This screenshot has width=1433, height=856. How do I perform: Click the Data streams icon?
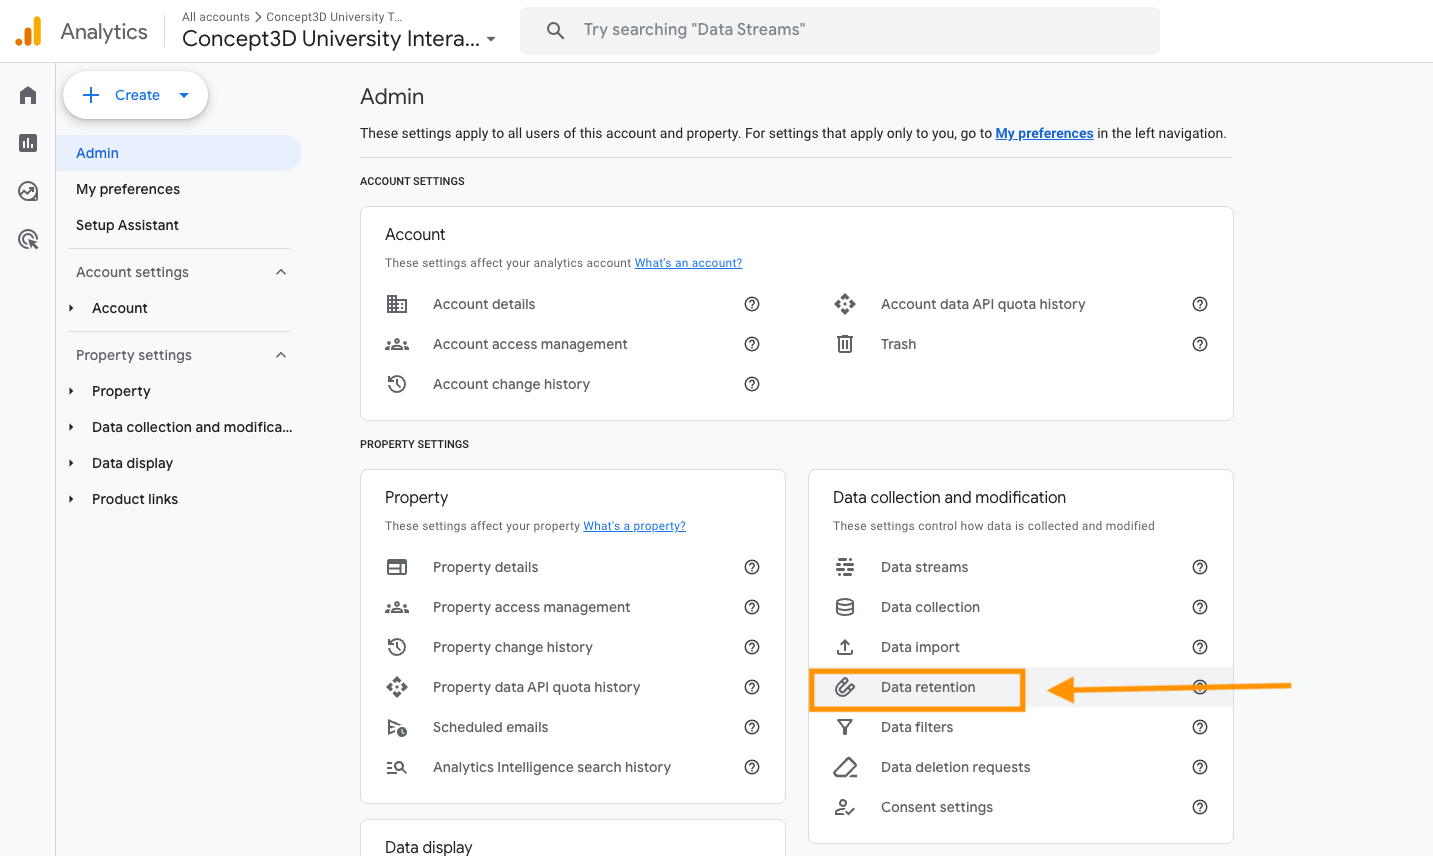pos(845,567)
